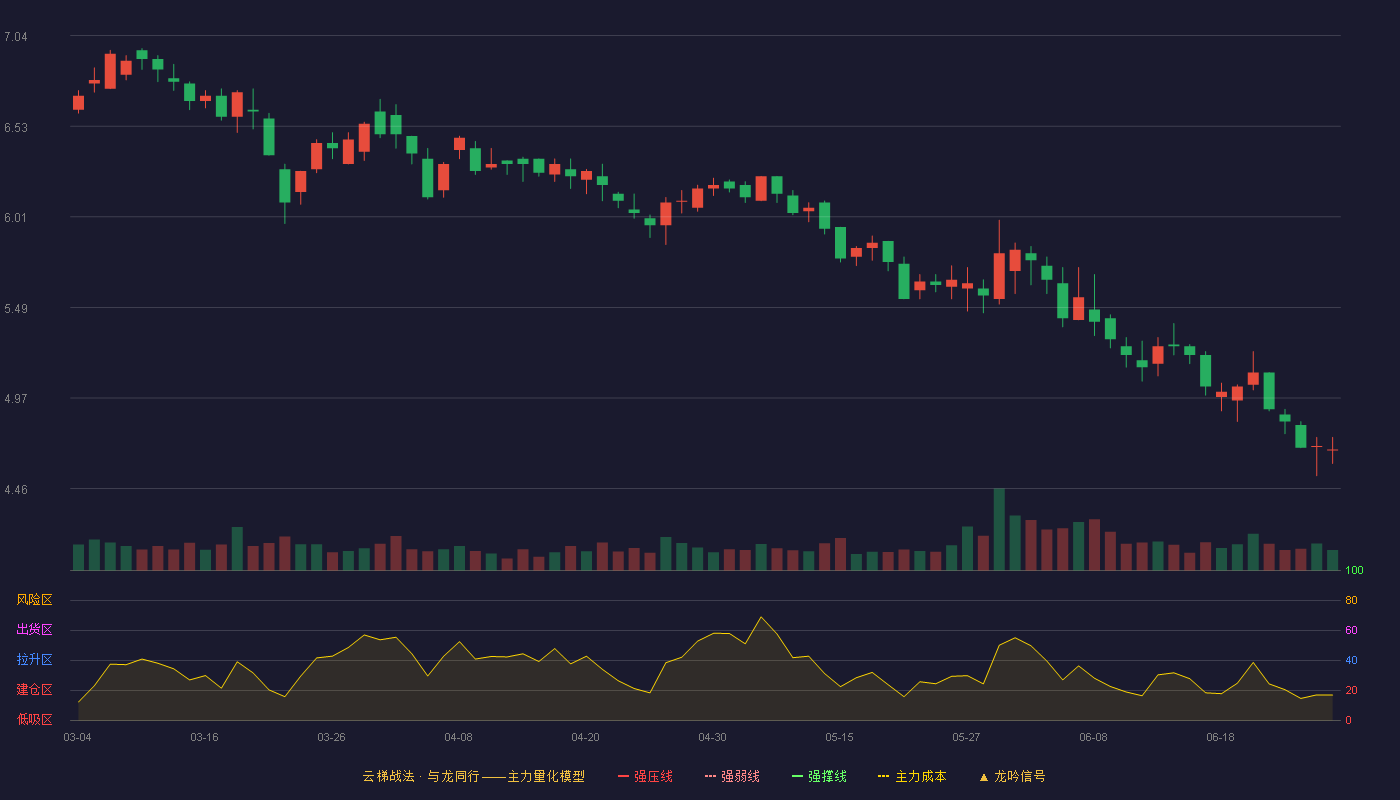Click the magenta 60 indicator axis value
The width and height of the screenshot is (1400, 800).
point(1351,631)
